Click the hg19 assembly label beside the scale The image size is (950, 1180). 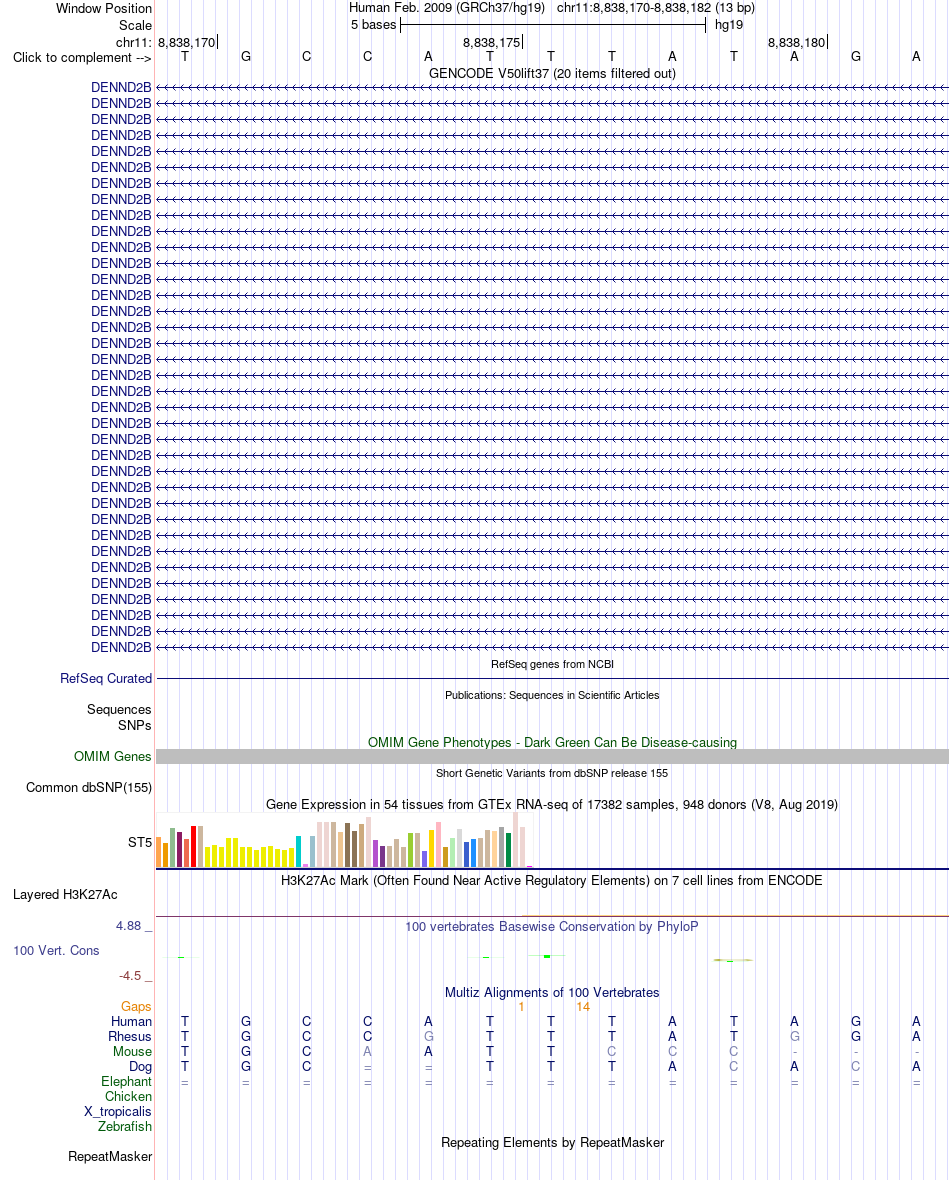(729, 25)
